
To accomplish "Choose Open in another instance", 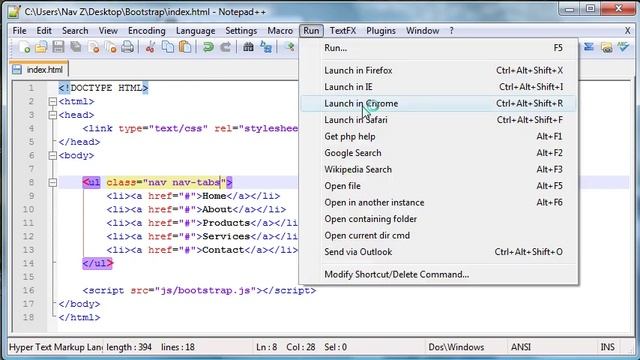I will point(439,202).
